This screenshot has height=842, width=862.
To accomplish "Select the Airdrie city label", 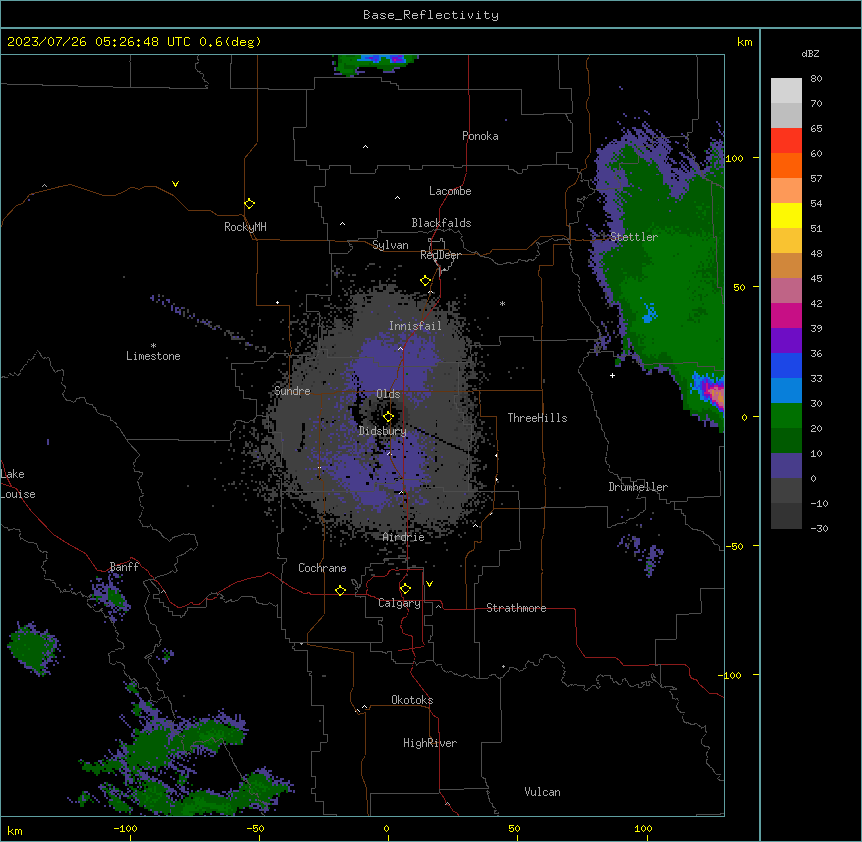I will (x=404, y=537).
